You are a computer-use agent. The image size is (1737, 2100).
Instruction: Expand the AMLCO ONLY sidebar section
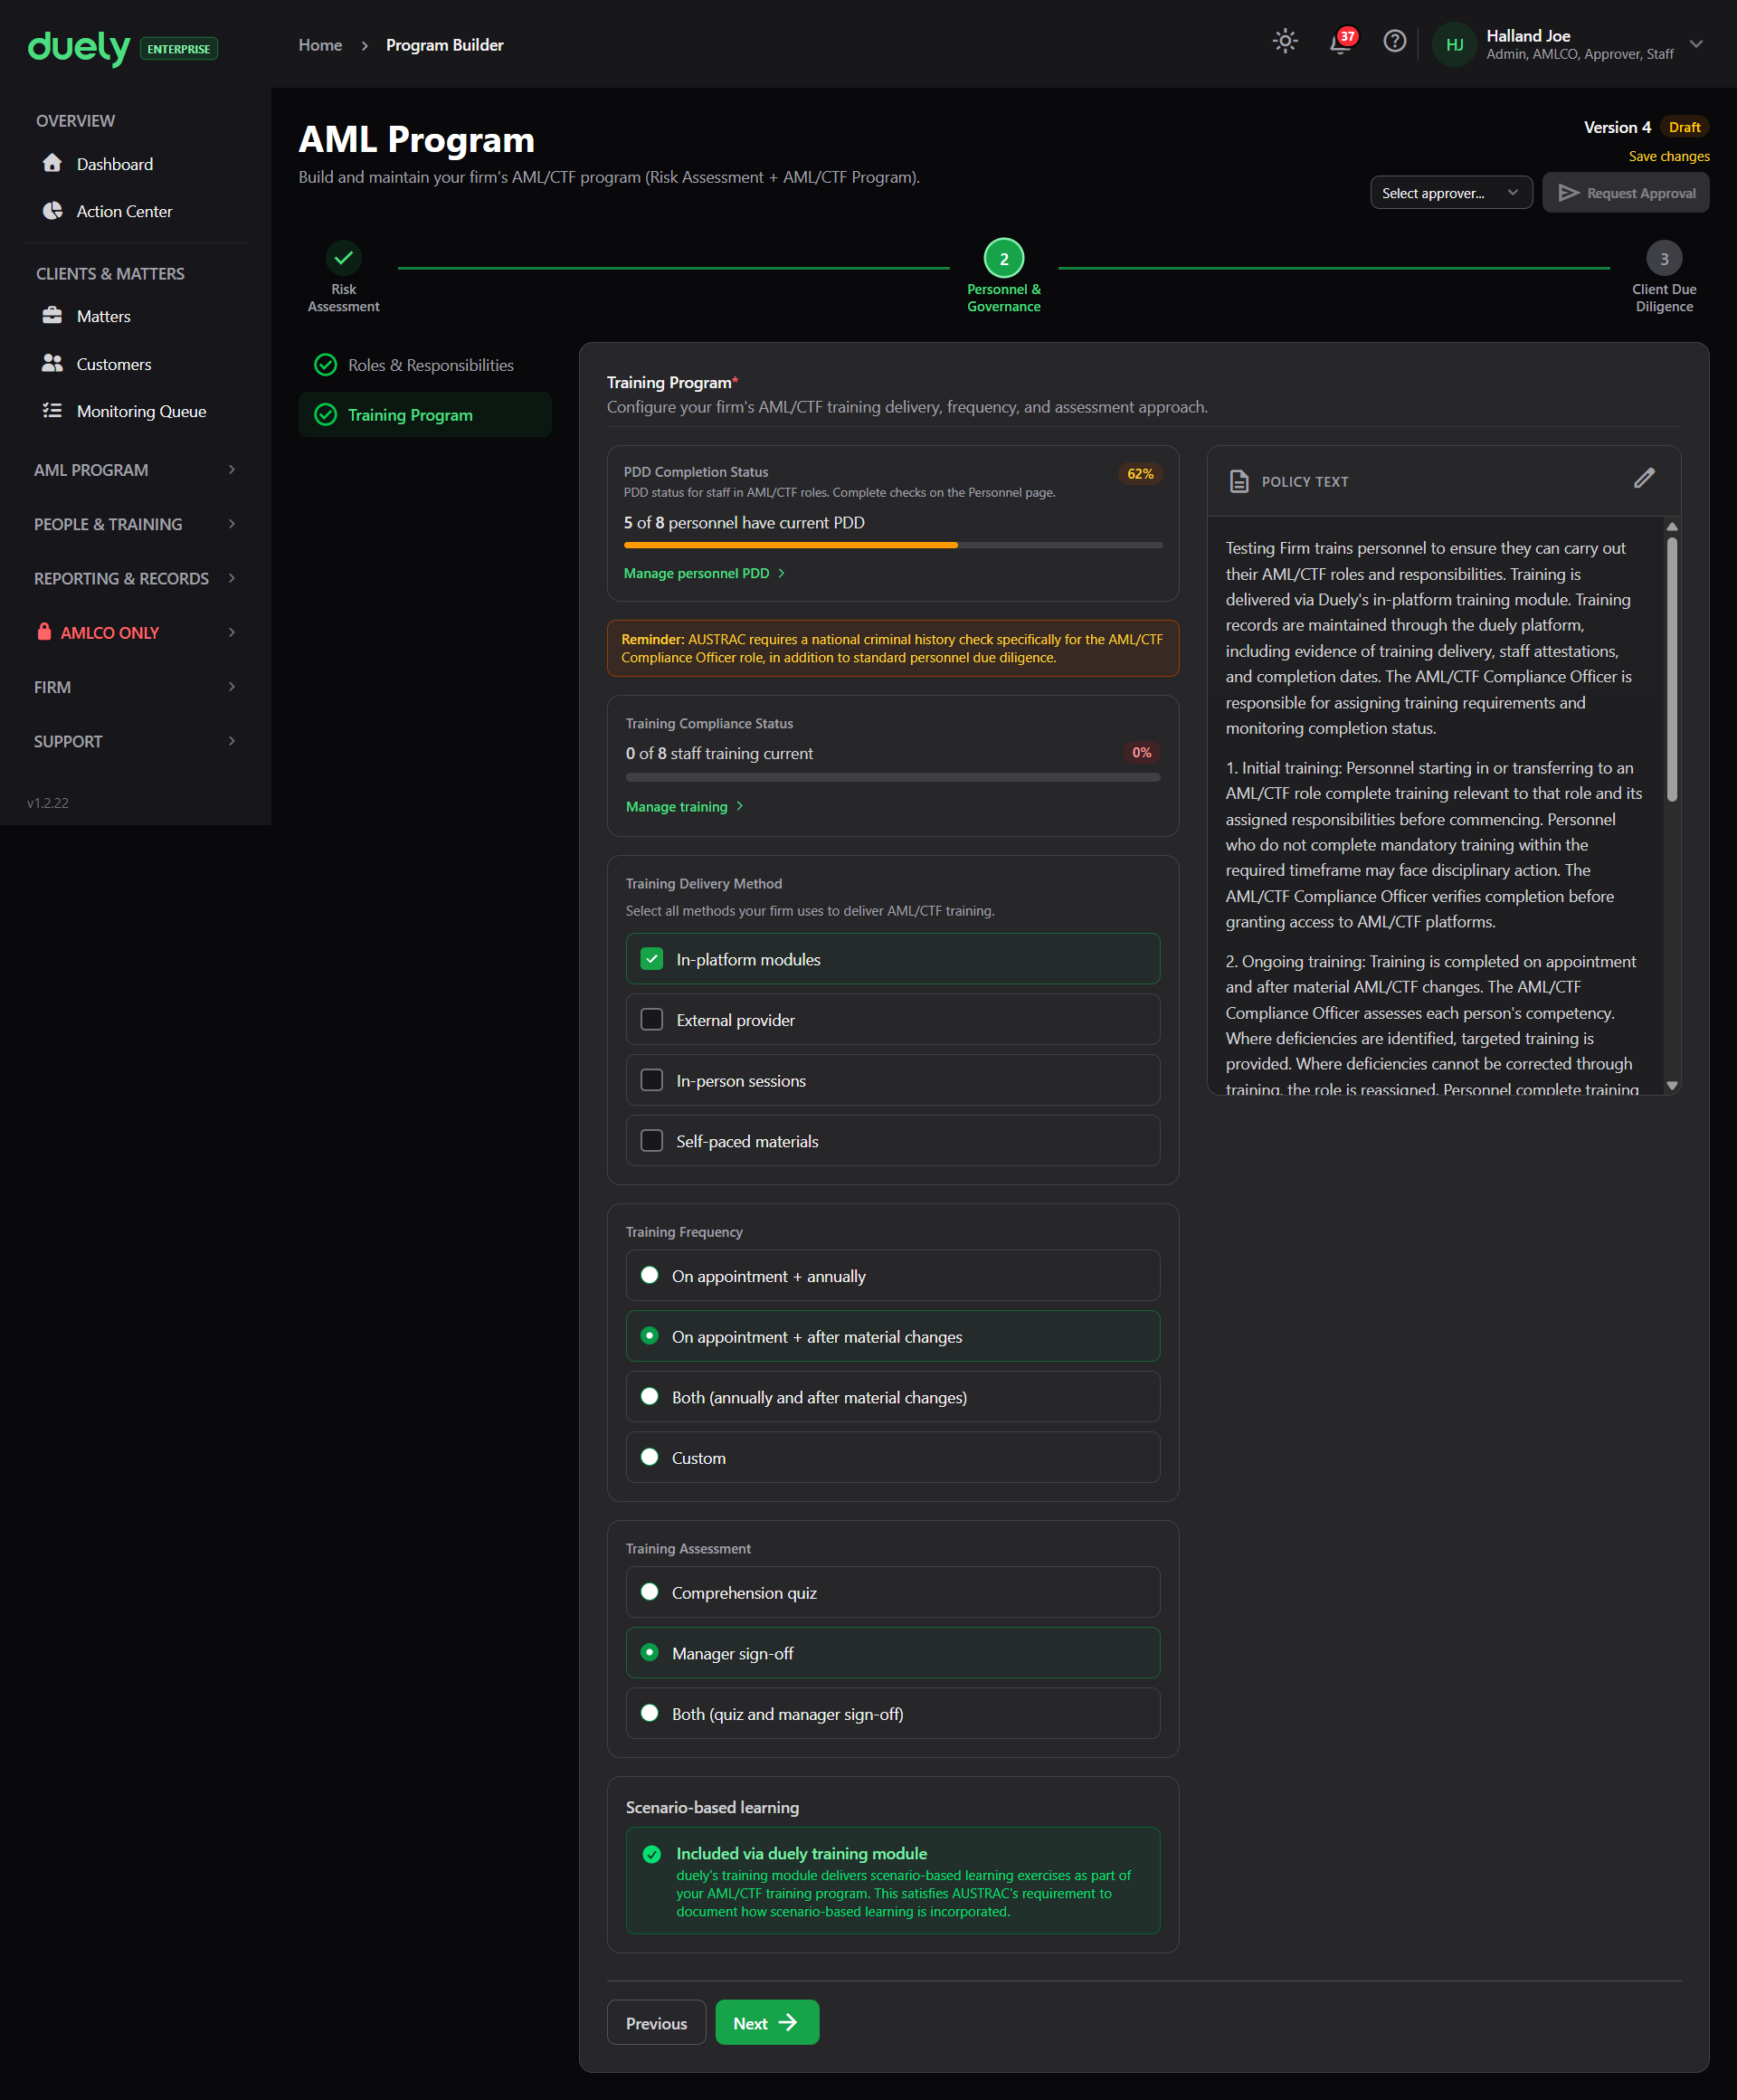click(135, 632)
